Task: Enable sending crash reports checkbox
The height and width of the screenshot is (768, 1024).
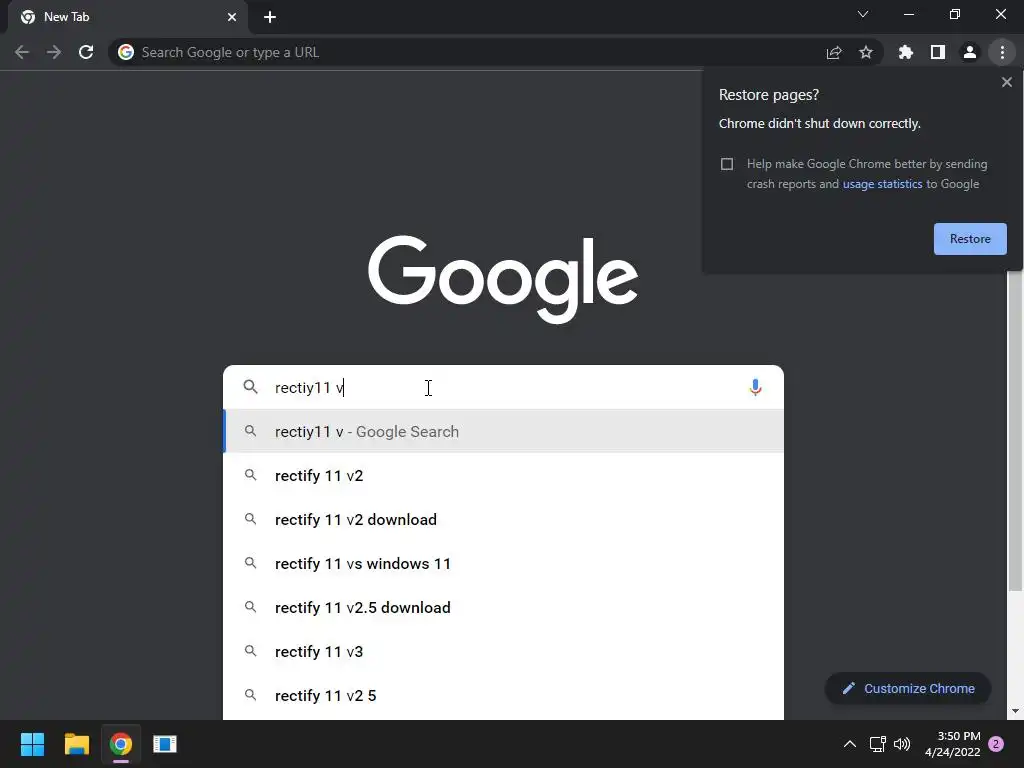Action: 727,164
